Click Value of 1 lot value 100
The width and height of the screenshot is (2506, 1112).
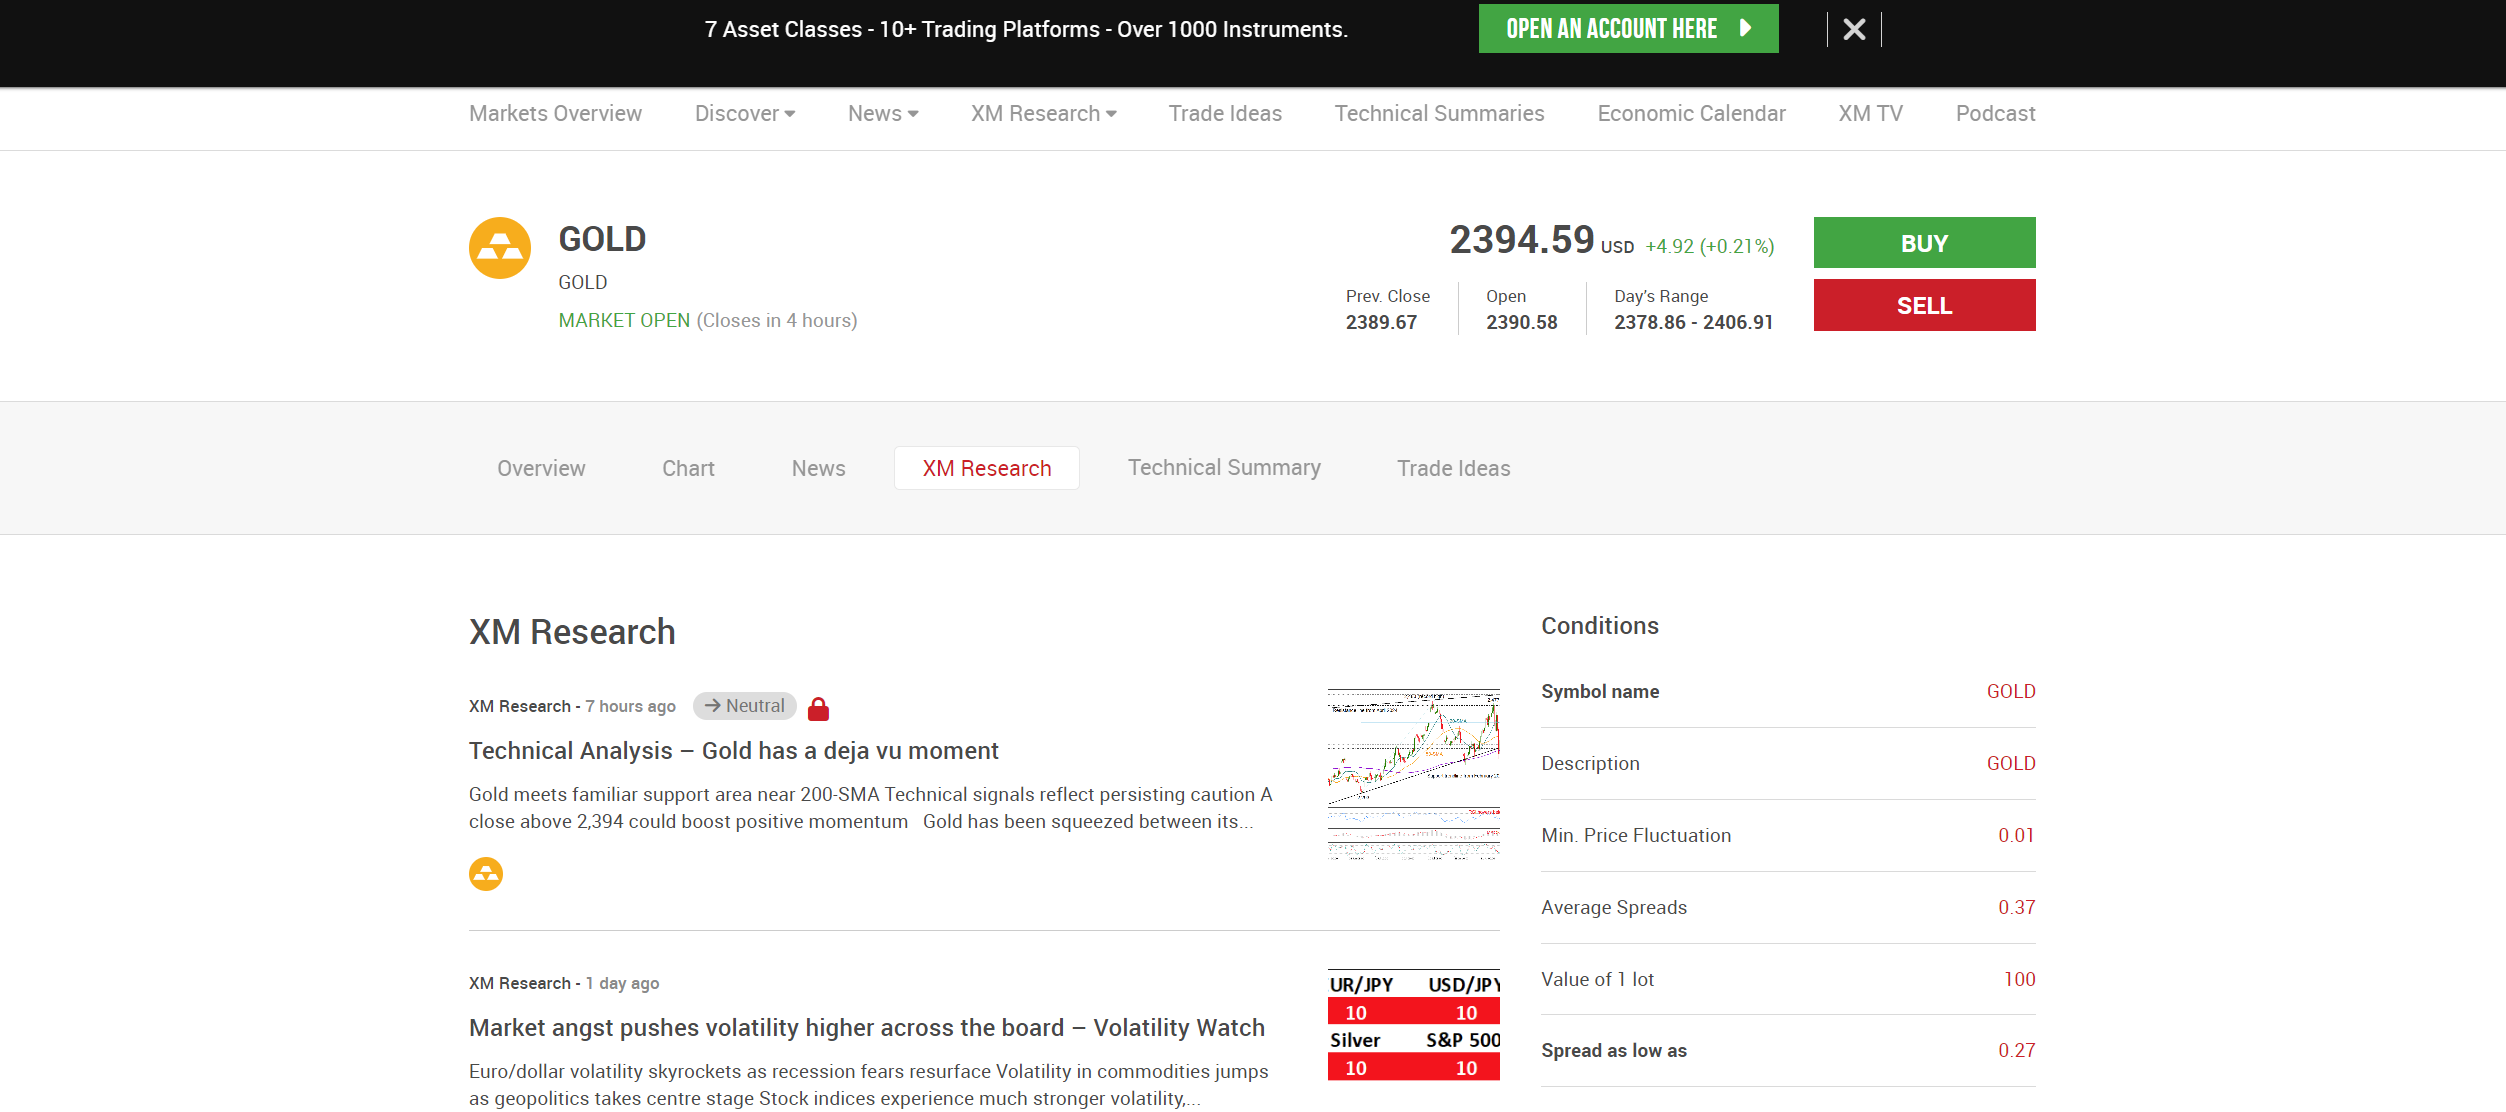pos(2019,979)
